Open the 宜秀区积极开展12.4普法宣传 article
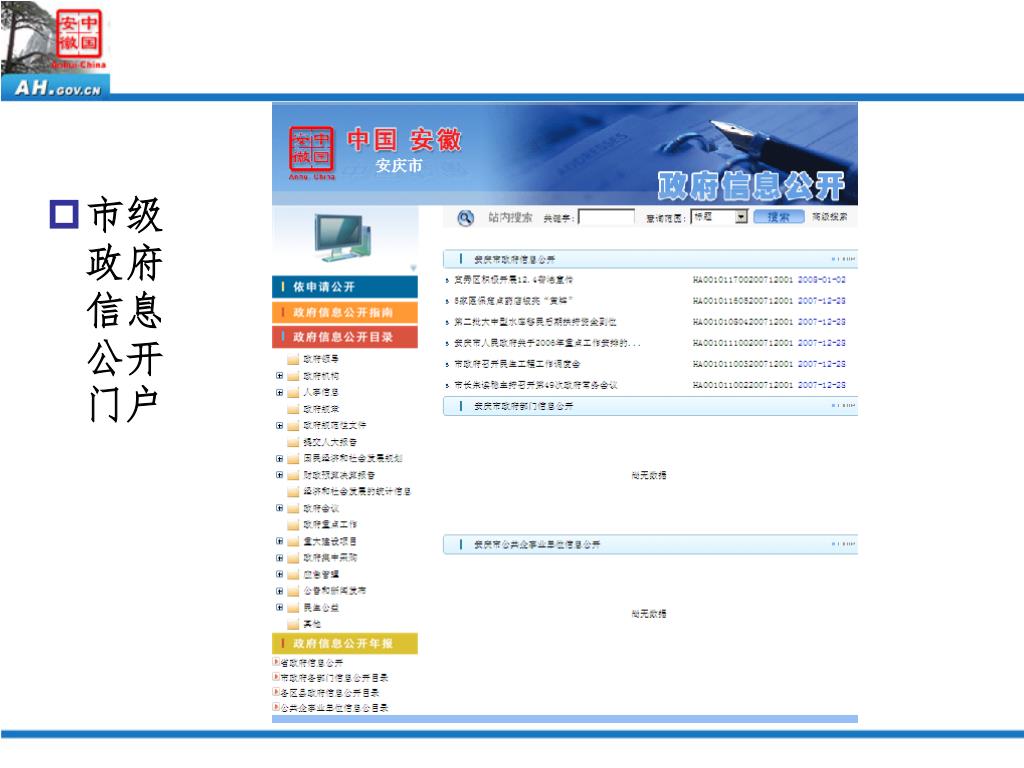Viewport: 1024px width, 768px height. pyautogui.click(x=514, y=280)
